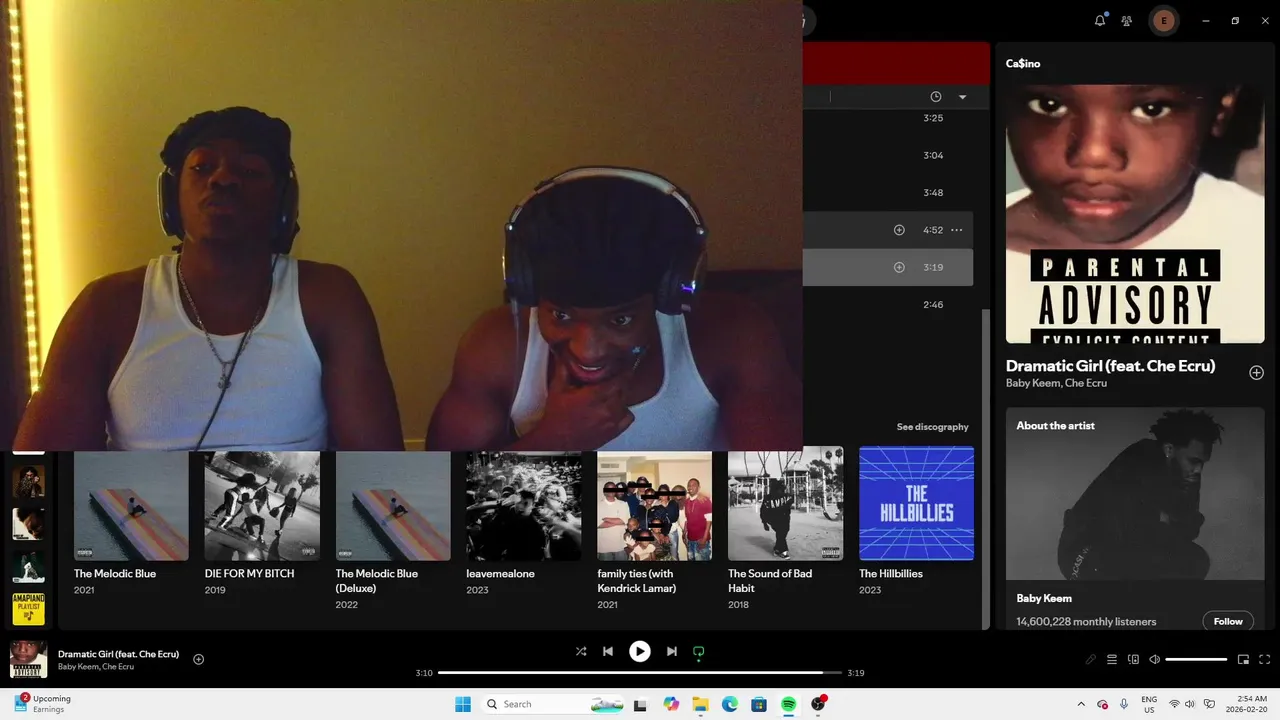Select the track row lasting 3:48
Image resolution: width=1280 pixels, height=720 pixels.
(x=888, y=193)
